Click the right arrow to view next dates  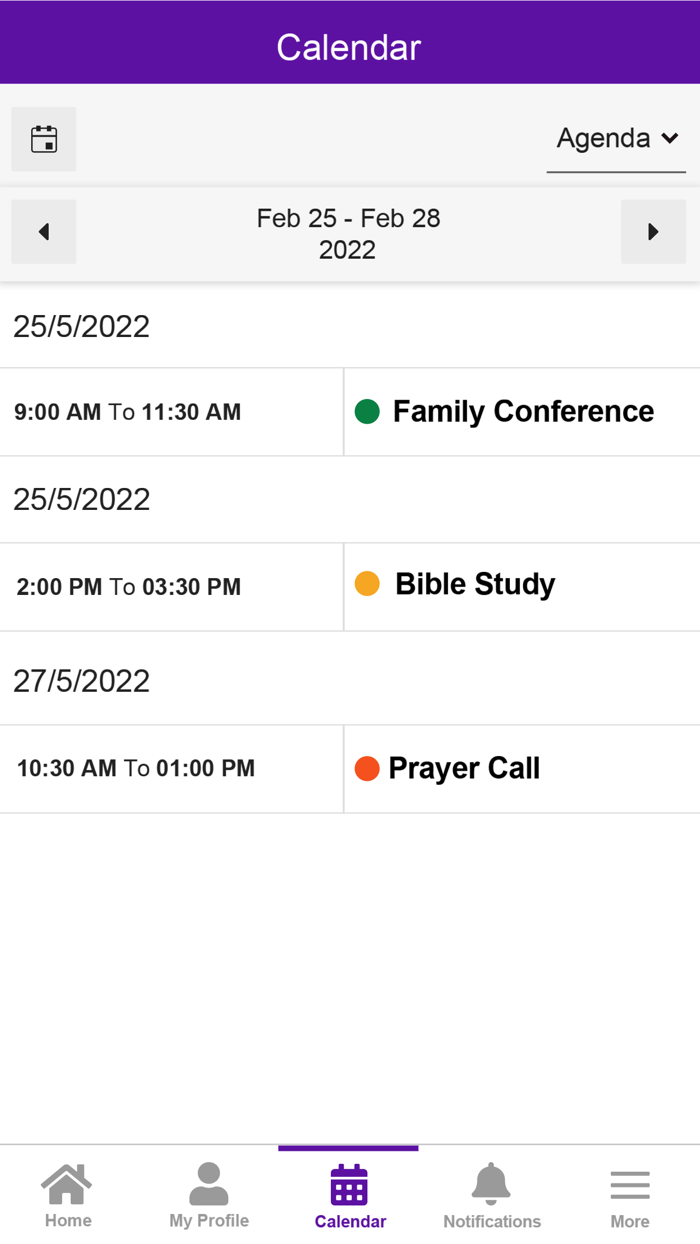(653, 231)
